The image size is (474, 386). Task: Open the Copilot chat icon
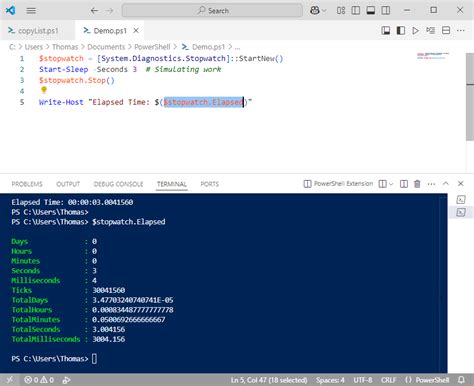(x=314, y=10)
